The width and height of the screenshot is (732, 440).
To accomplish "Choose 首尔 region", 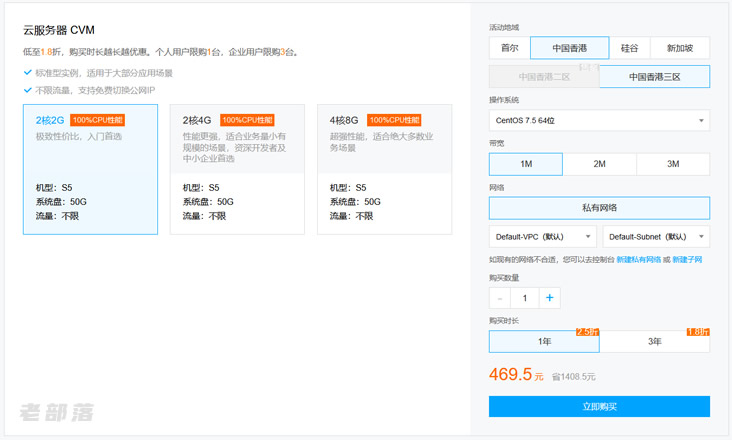I will (509, 48).
